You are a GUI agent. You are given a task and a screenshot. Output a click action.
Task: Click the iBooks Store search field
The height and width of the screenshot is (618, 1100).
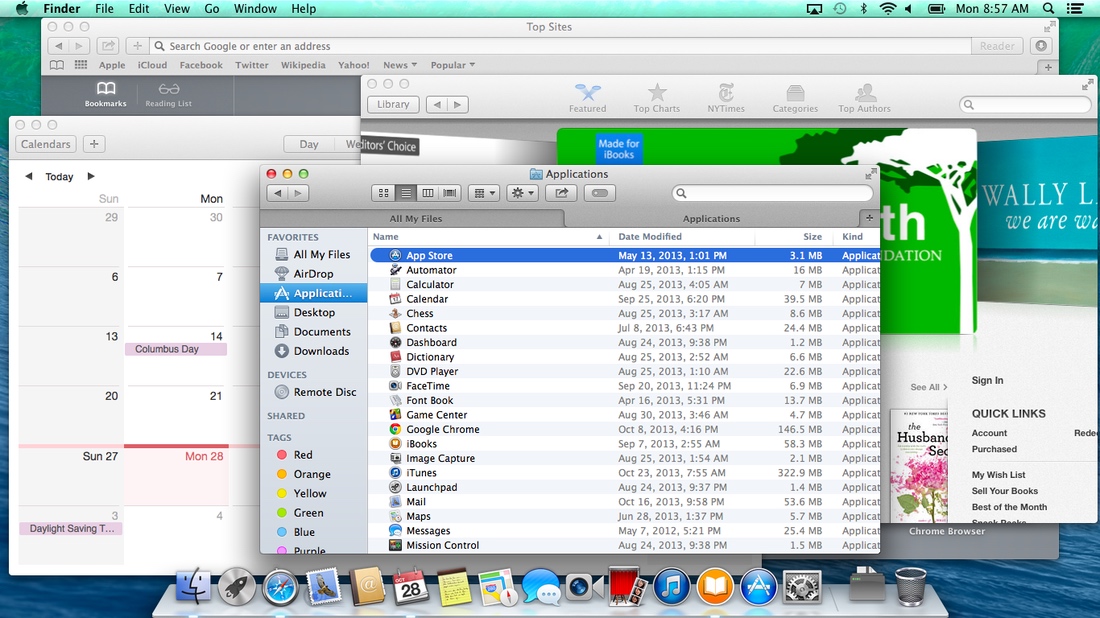pyautogui.click(x=1025, y=105)
